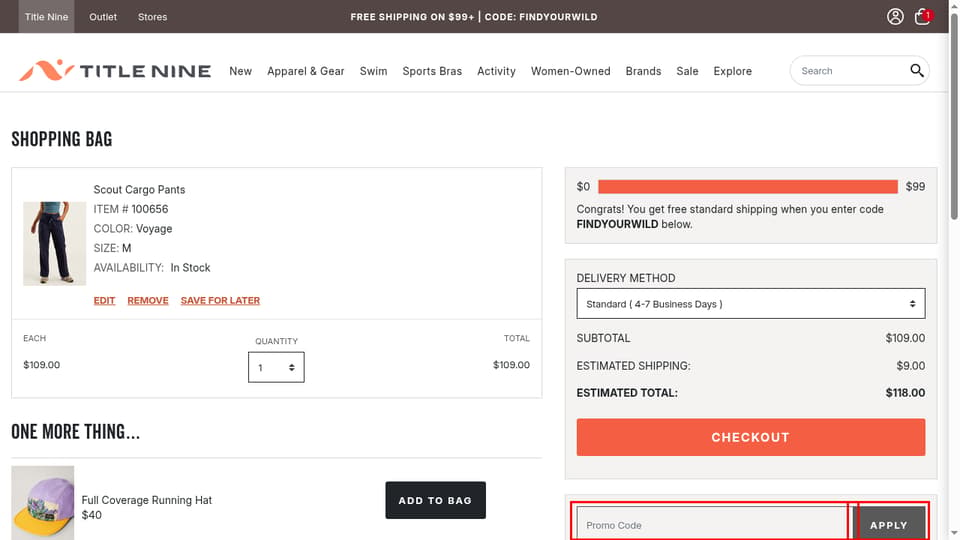Open the Sports Bras menu
Viewport: 960px width, 540px height.
432,71
